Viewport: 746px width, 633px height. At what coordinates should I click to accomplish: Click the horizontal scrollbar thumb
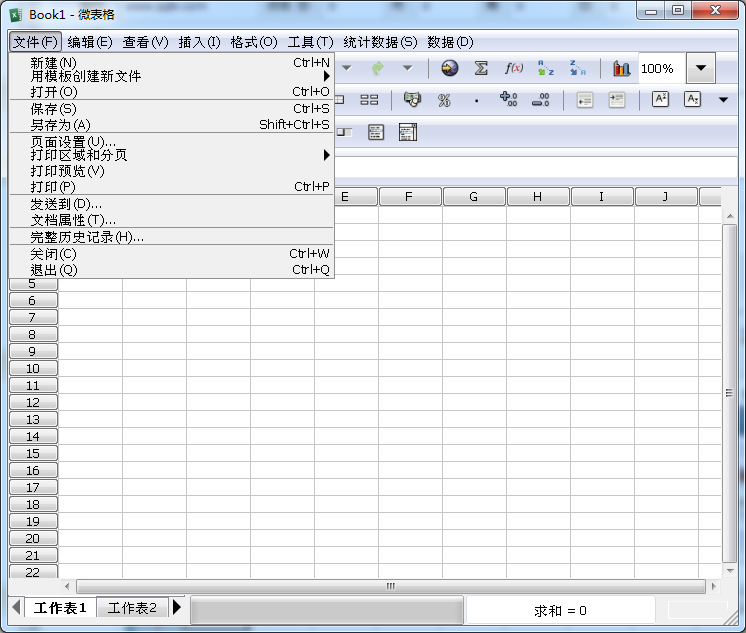390,587
